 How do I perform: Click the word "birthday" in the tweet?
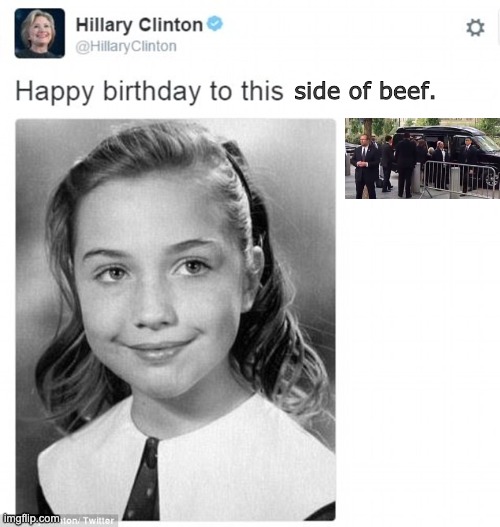[x=152, y=91]
